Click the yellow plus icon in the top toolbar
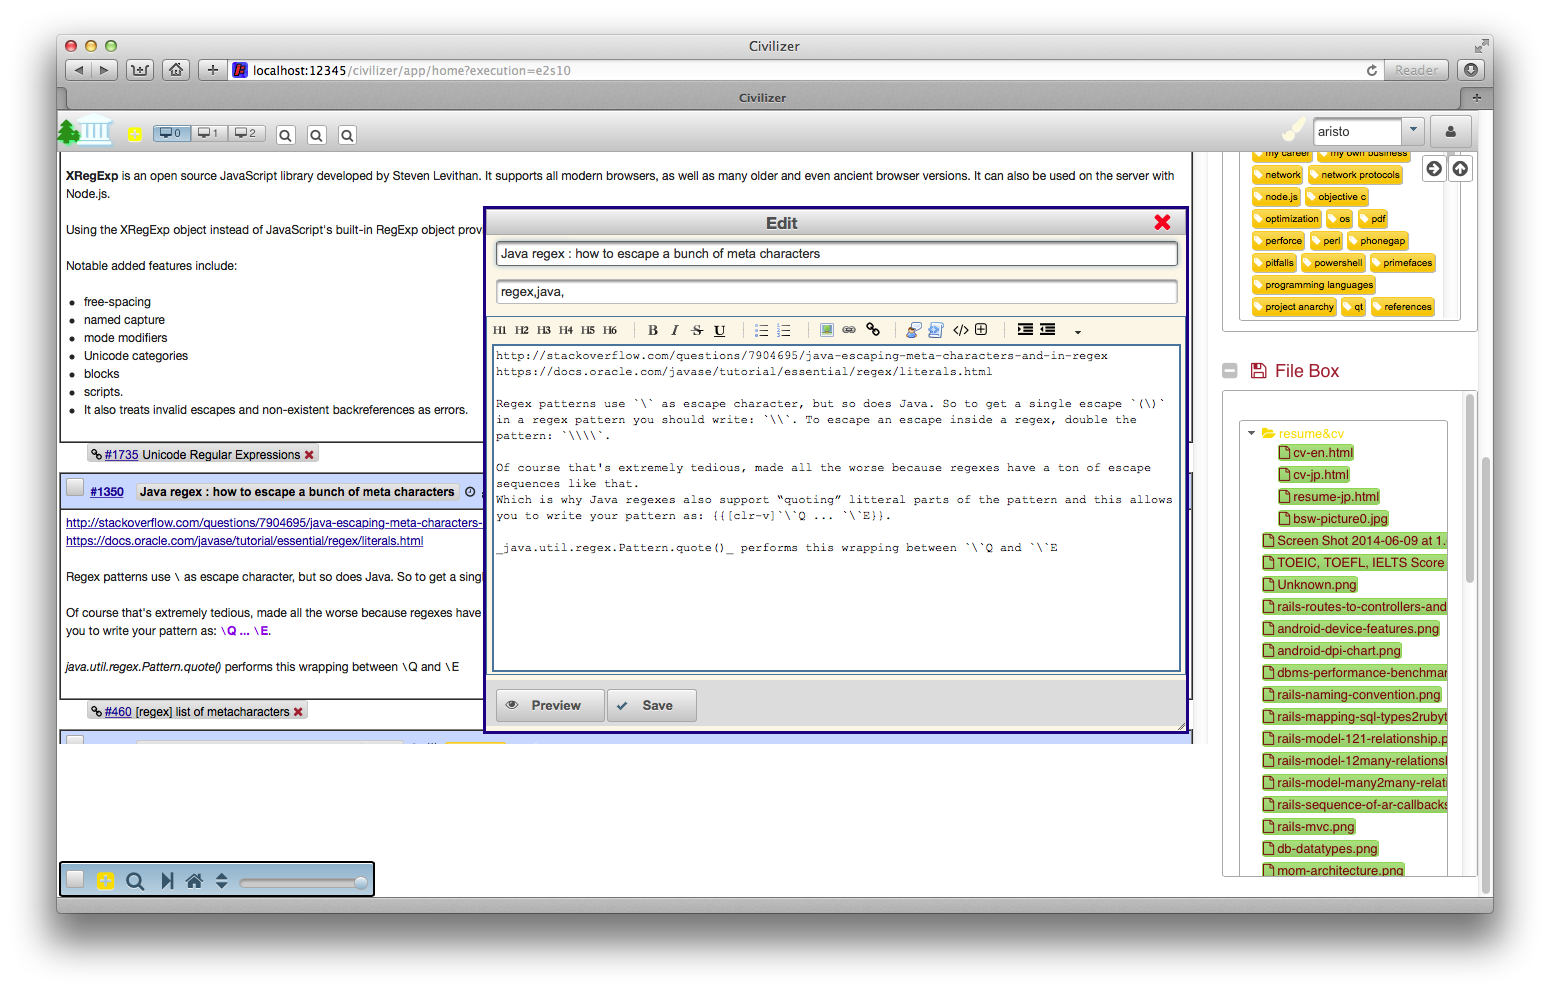The image size is (1550, 992). click(x=135, y=134)
